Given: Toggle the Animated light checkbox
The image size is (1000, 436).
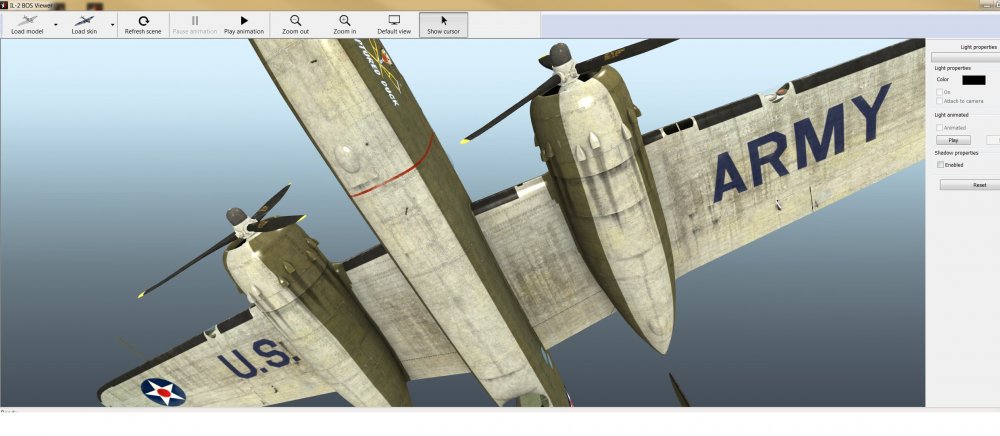Looking at the screenshot, I should pyautogui.click(x=940, y=127).
